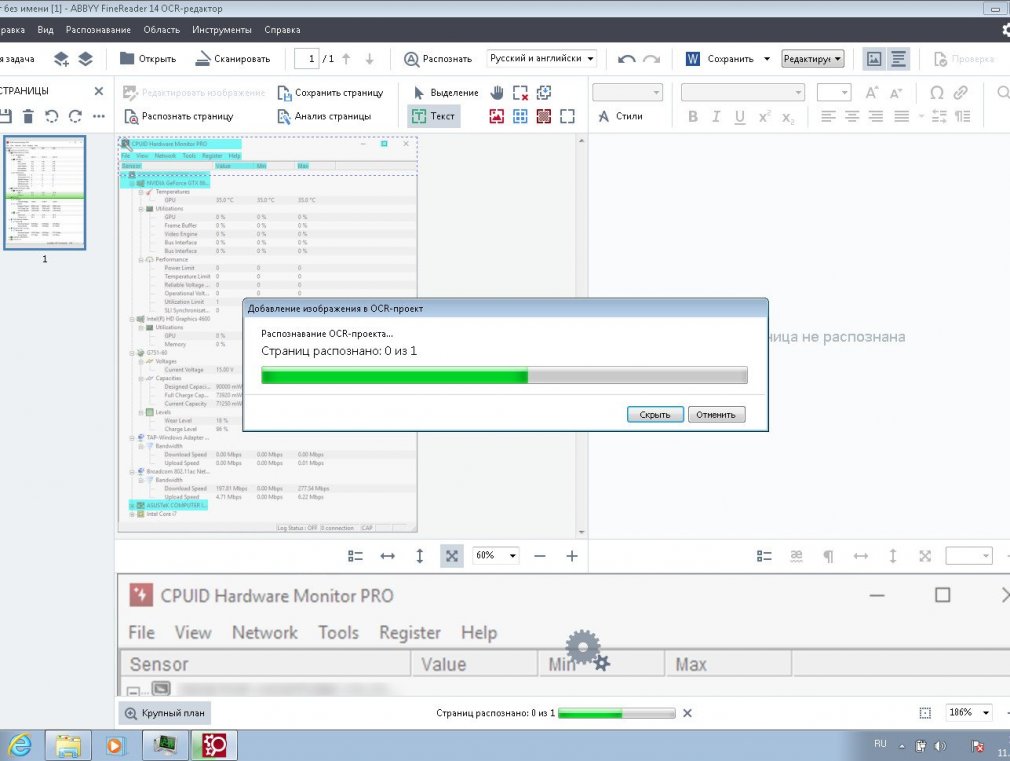Activate the Текст area tool
Viewport: 1010px width, 761px height.
click(434, 116)
